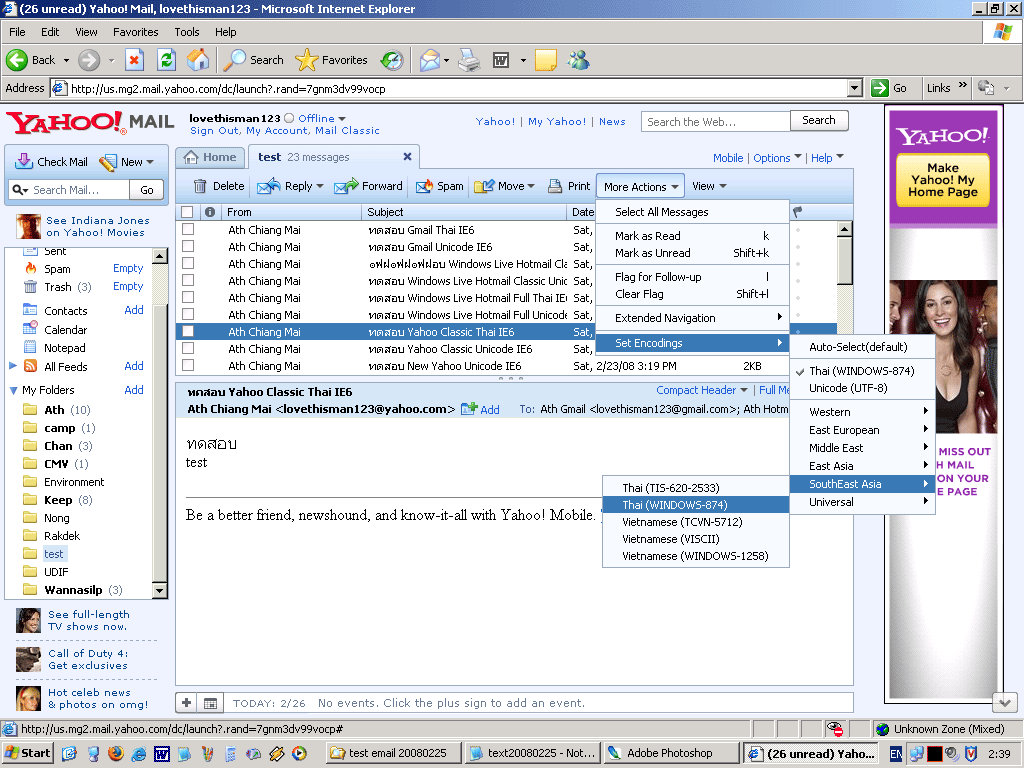This screenshot has width=1024, height=768.
Task: Click the Delete trash icon
Action: pos(200,186)
